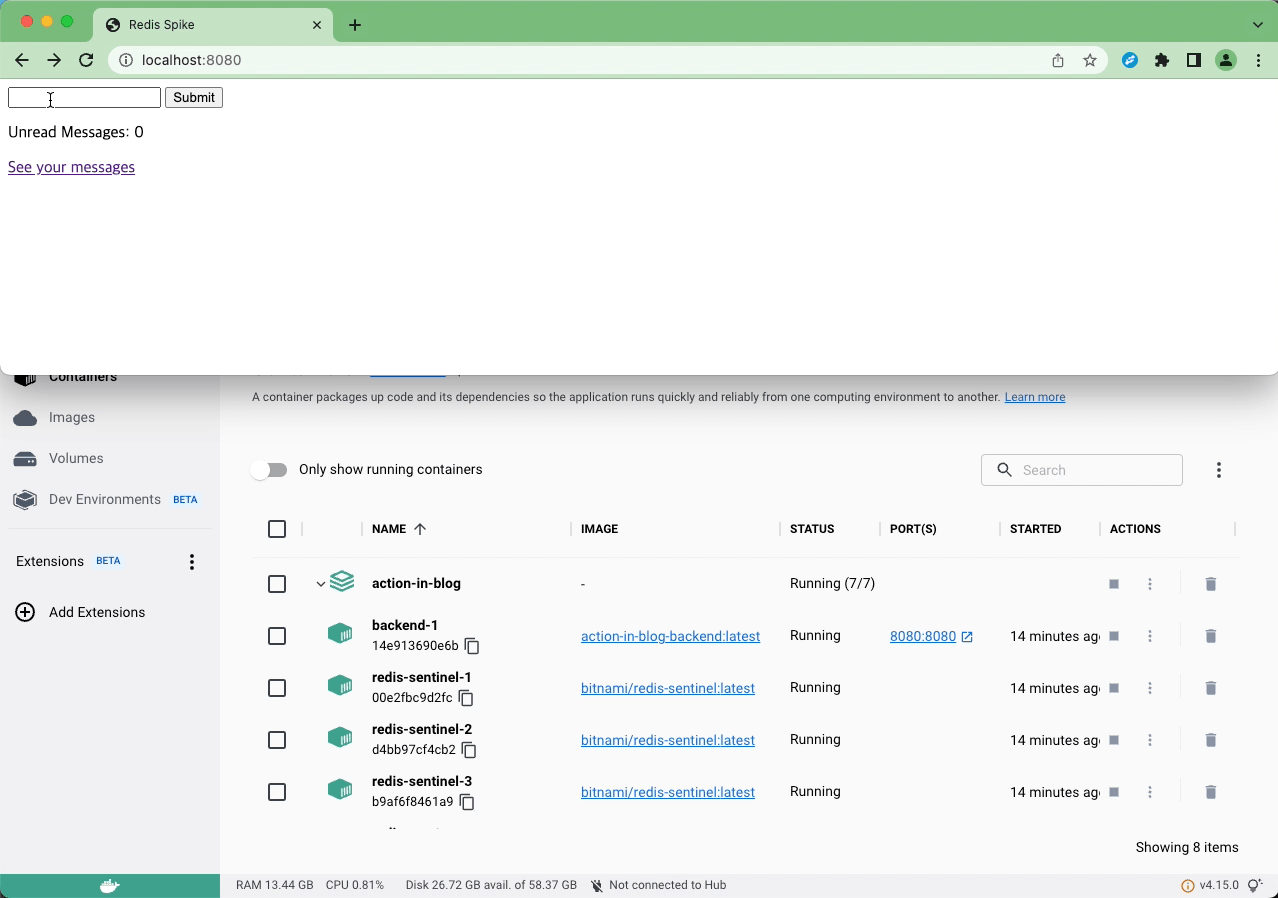
Task: Sort containers by Name column
Action: click(x=398, y=529)
